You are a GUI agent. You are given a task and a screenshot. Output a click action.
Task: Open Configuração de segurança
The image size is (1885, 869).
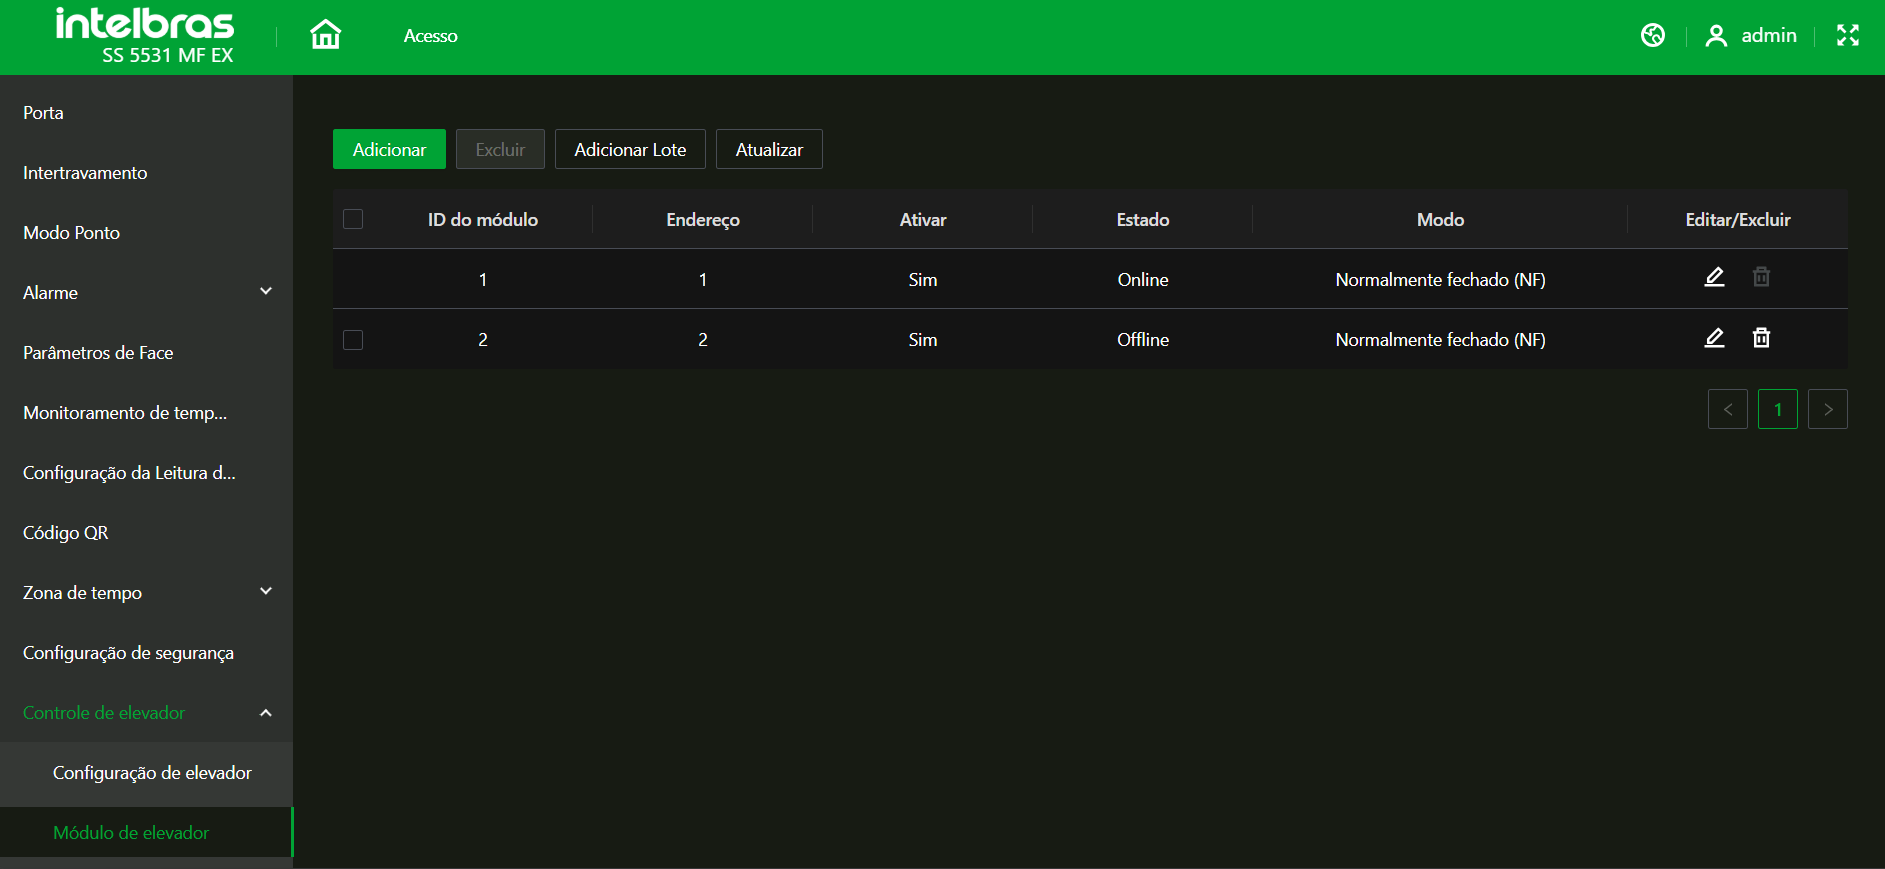(146, 653)
